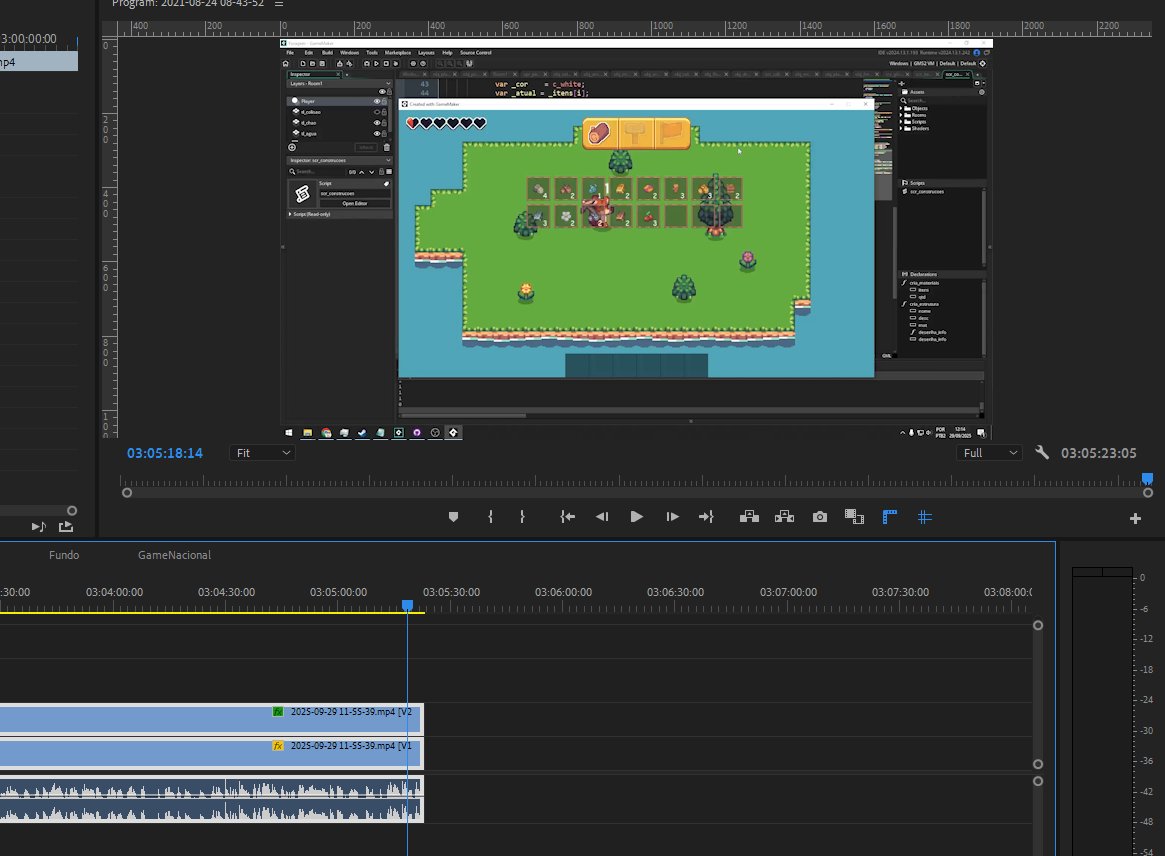Switch to the Fundo sequence tab
The height and width of the screenshot is (856, 1165).
[x=64, y=555]
